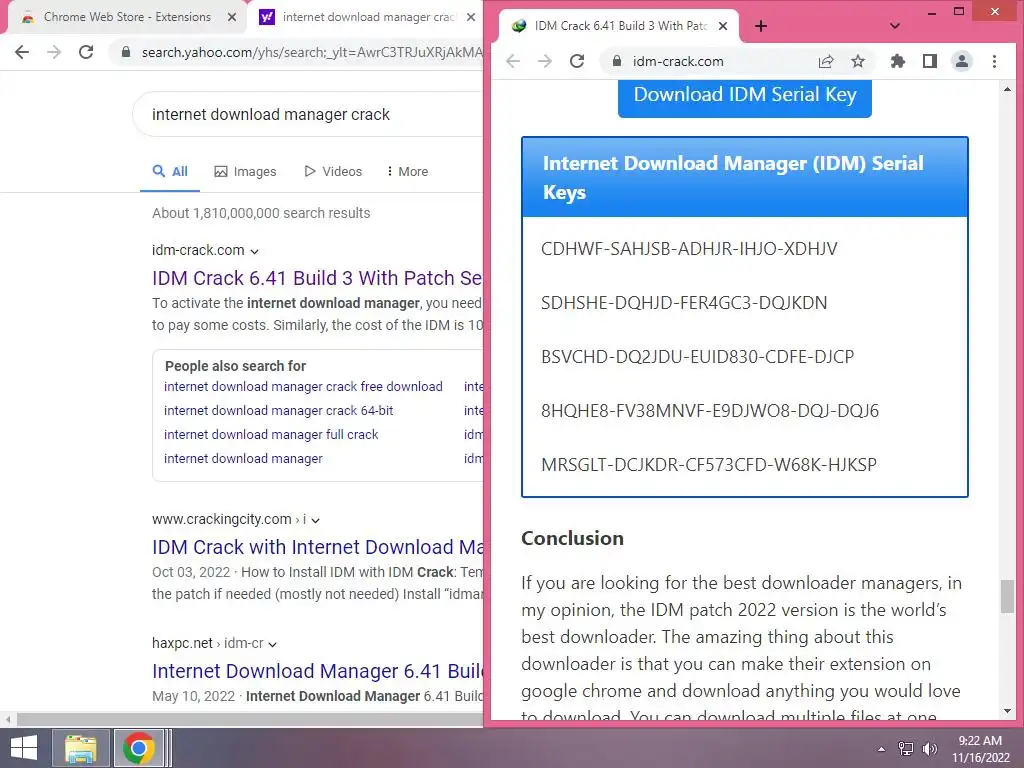Select the IDM Crack 6.41 Build 3 tab
Image resolution: width=1024 pixels, height=768 pixels.
[620, 26]
